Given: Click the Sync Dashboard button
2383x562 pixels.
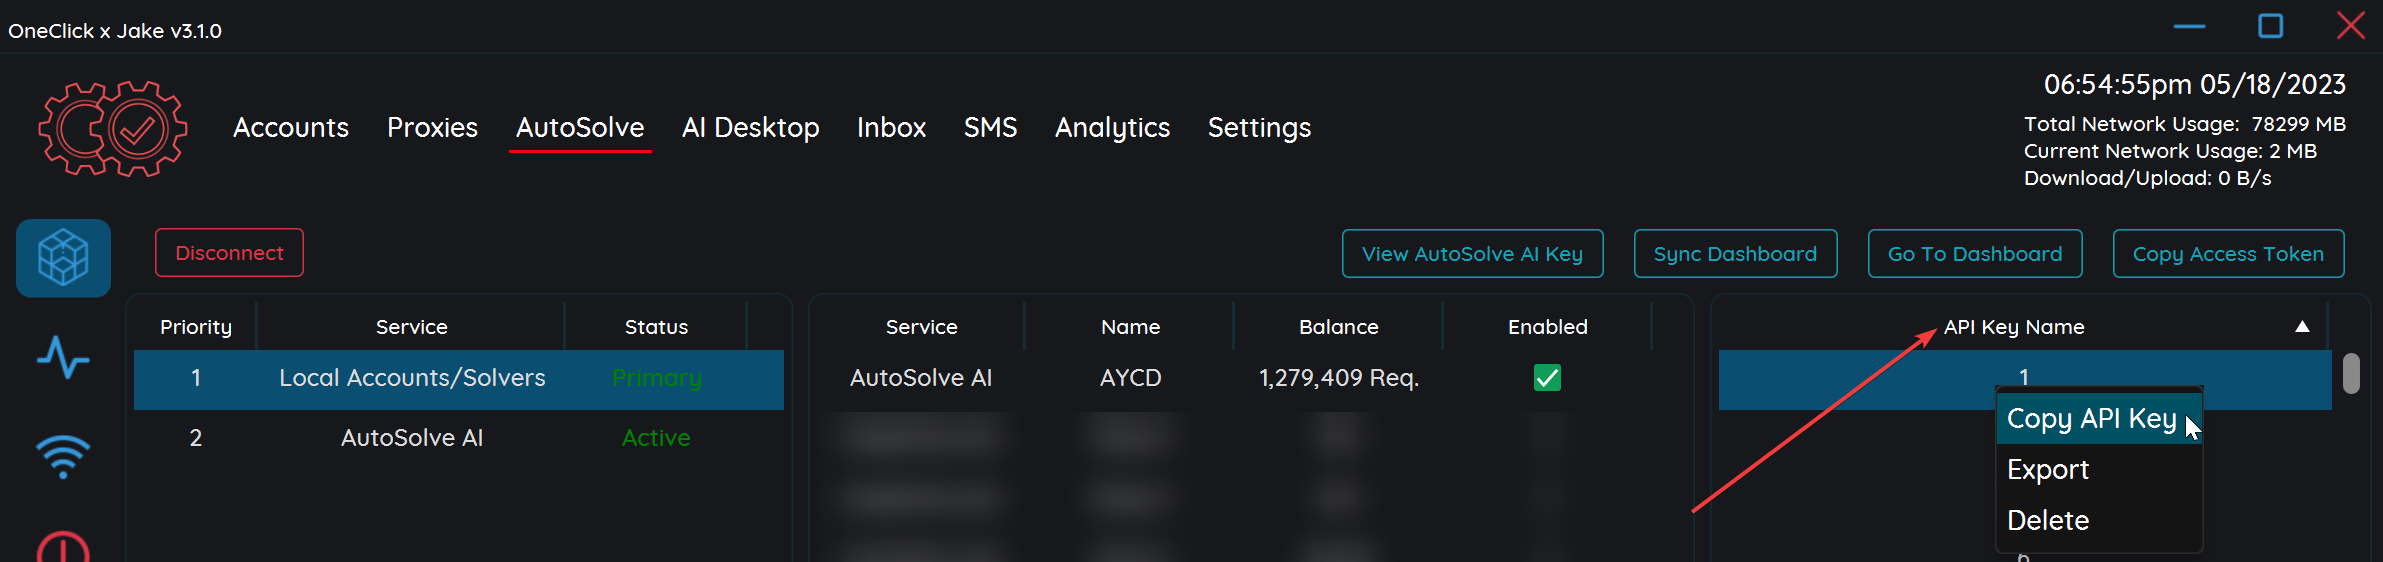Looking at the screenshot, I should point(1735,254).
